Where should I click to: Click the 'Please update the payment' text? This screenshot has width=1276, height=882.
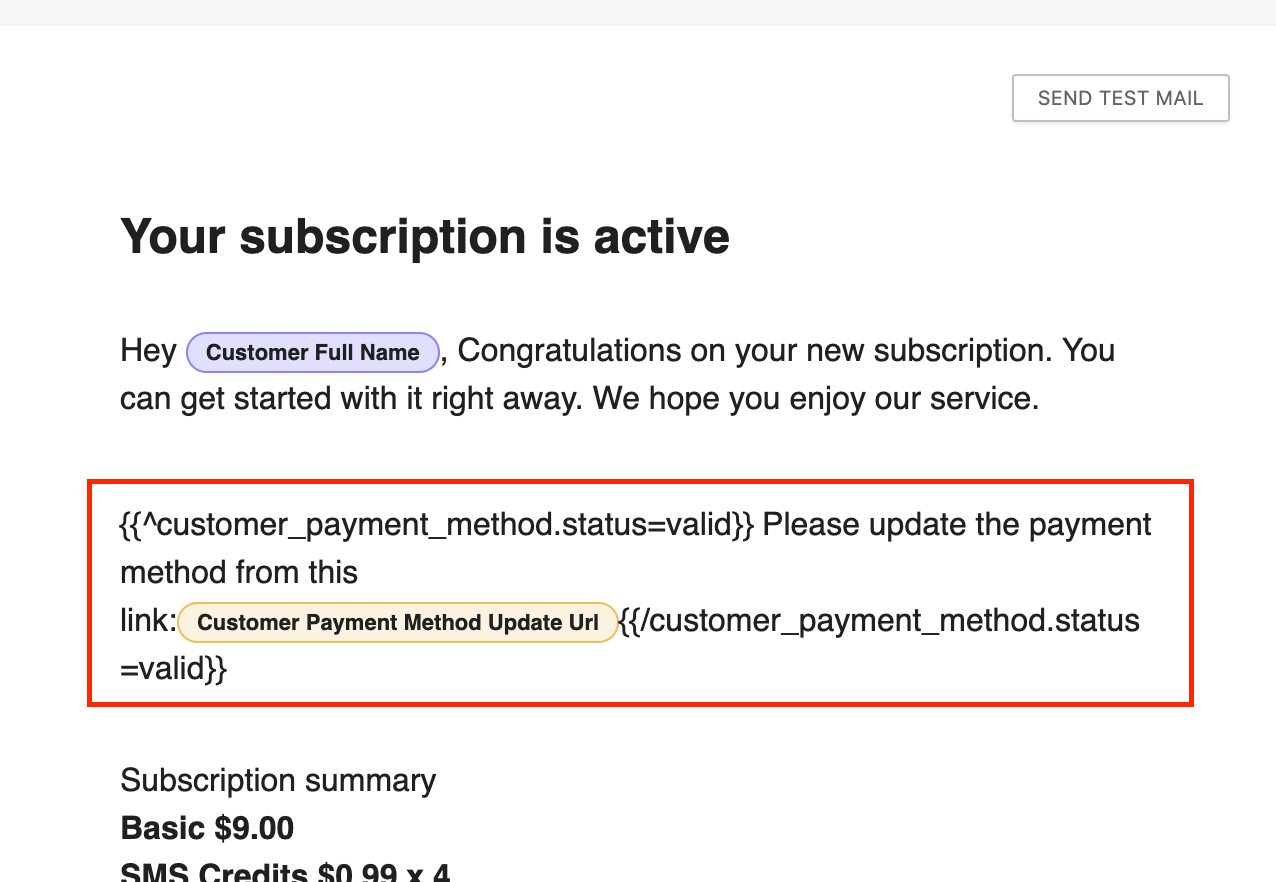[957, 525]
